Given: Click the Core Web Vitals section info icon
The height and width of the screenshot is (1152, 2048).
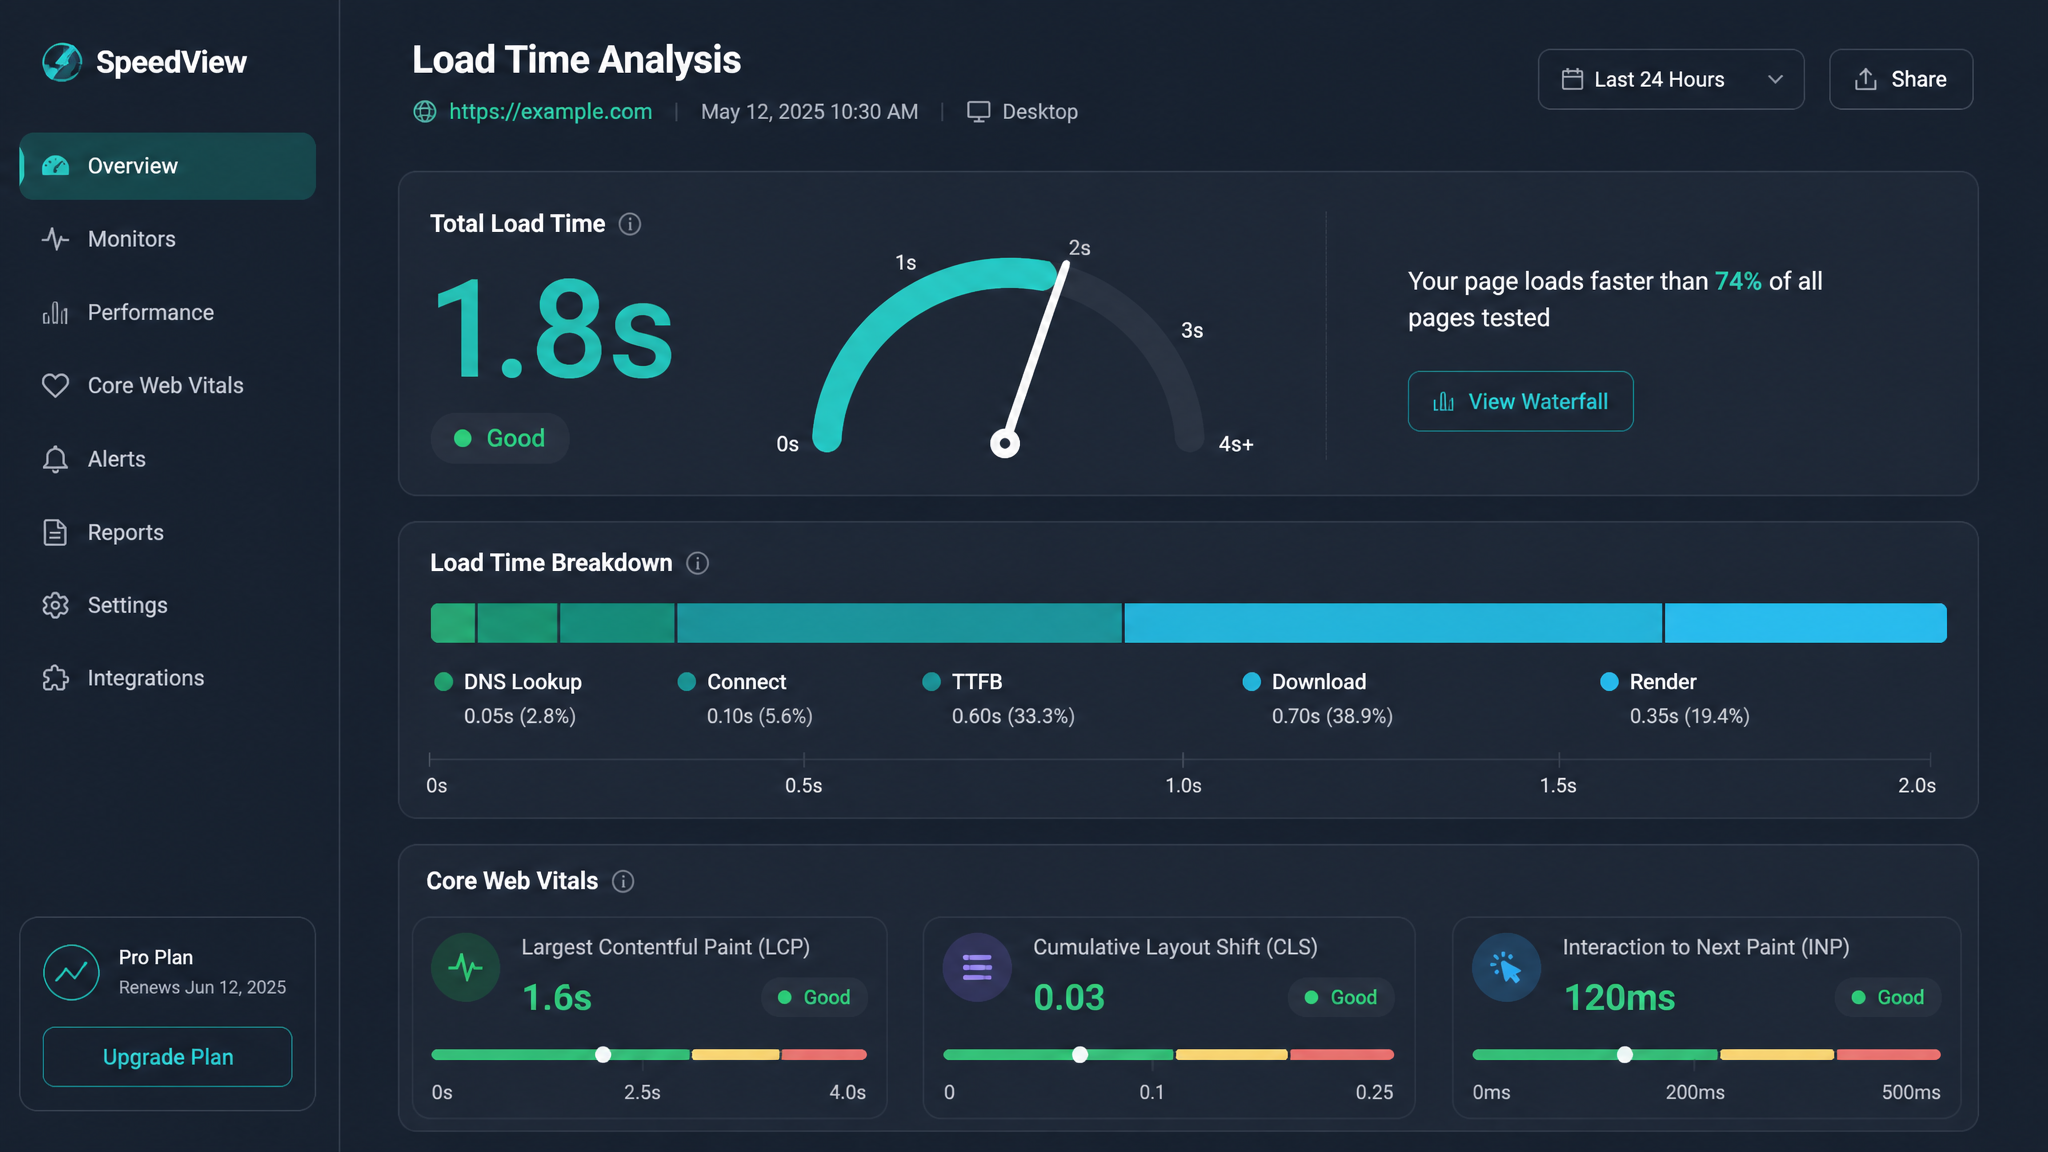Looking at the screenshot, I should (x=623, y=881).
